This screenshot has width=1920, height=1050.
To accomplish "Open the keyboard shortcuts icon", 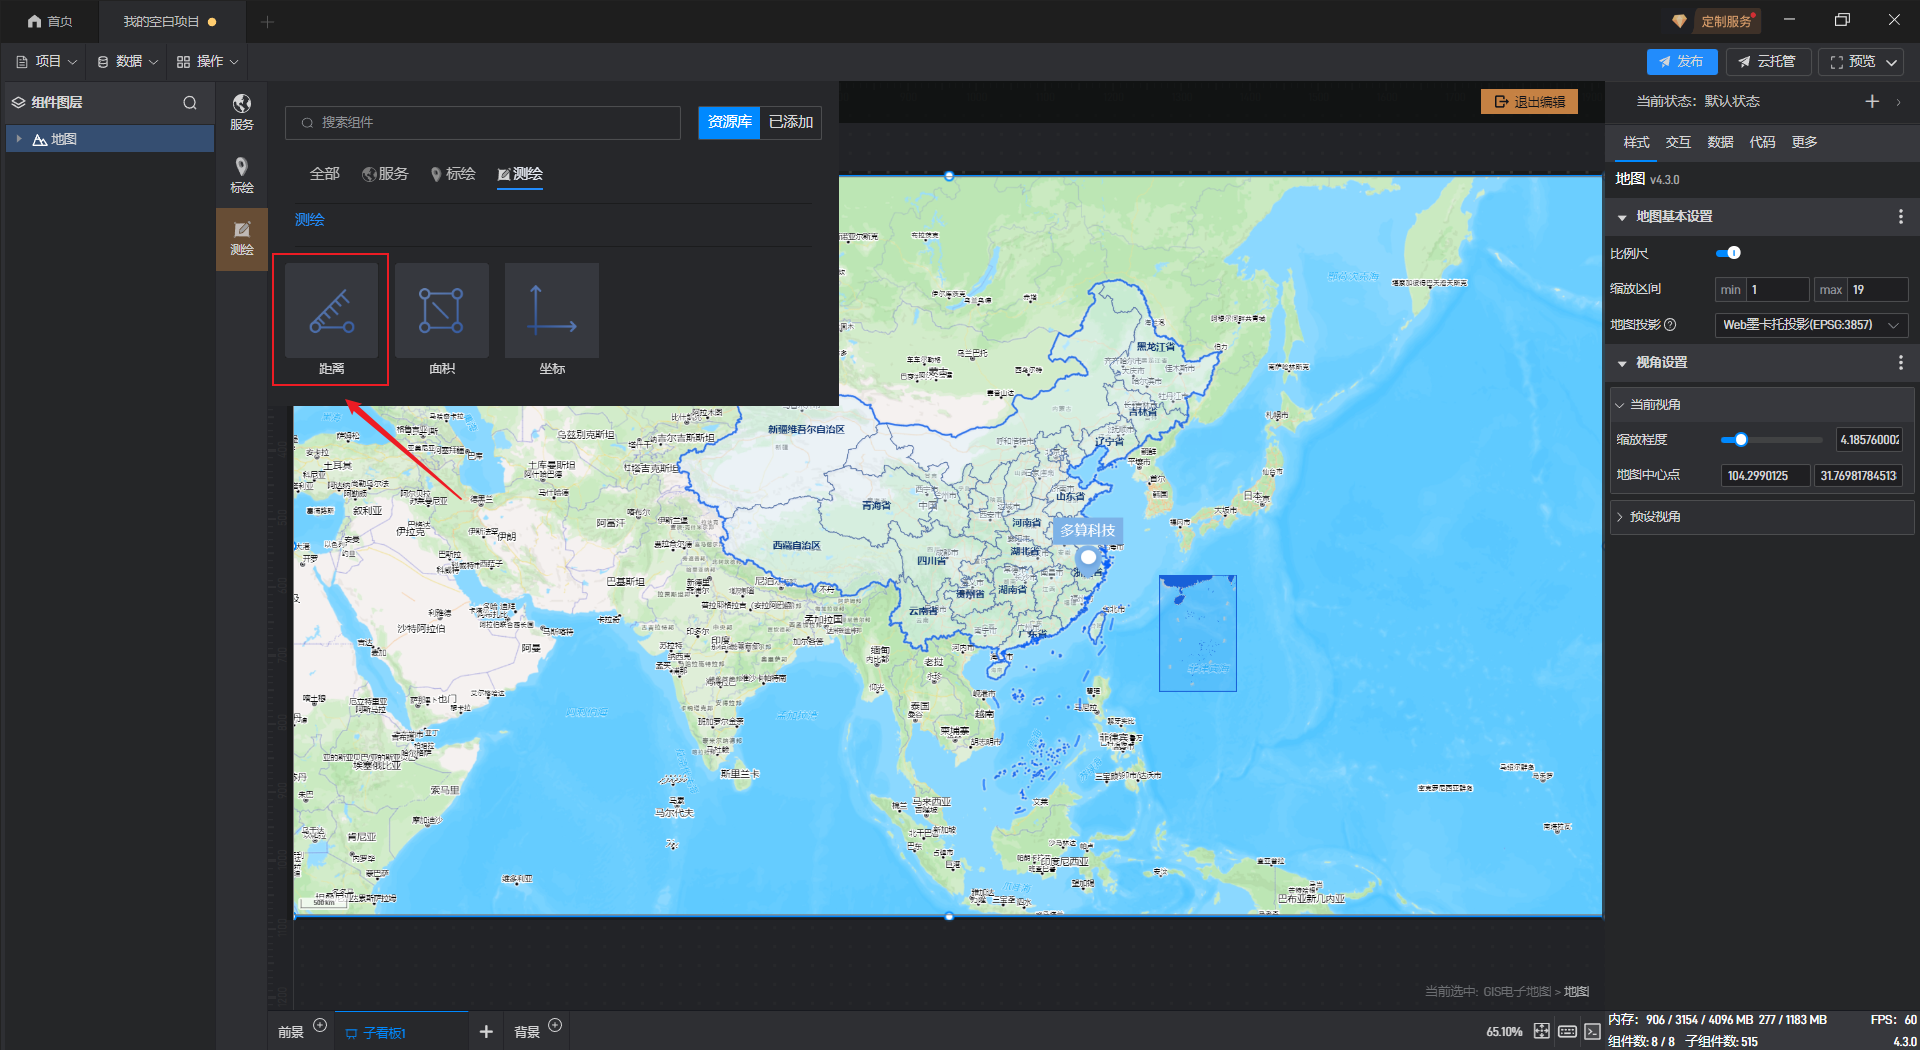I will pos(1567,1031).
